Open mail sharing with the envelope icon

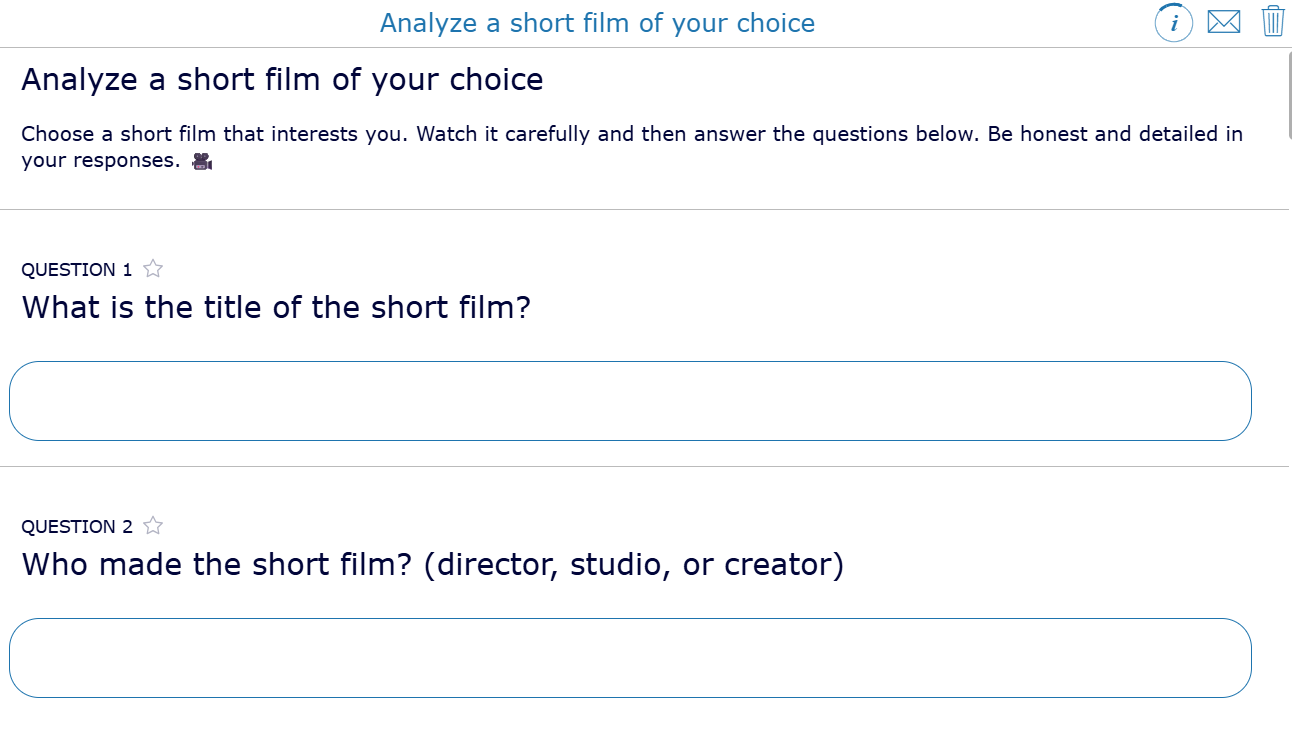pos(1223,22)
